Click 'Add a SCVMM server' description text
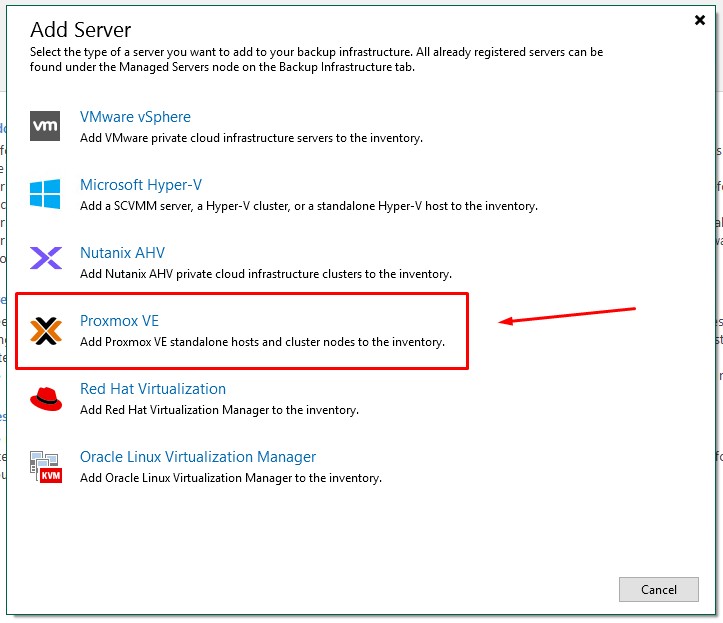The width and height of the screenshot is (723, 623). [308, 206]
